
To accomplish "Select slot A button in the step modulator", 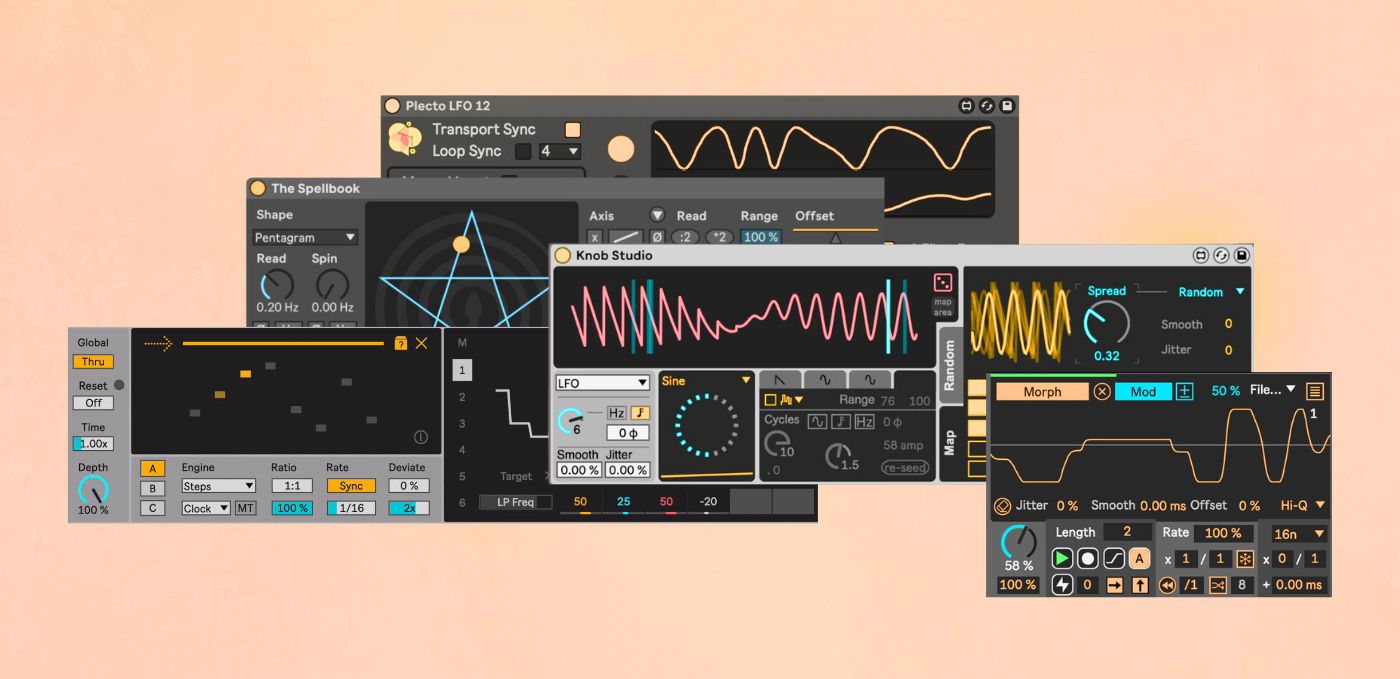I will point(152,468).
